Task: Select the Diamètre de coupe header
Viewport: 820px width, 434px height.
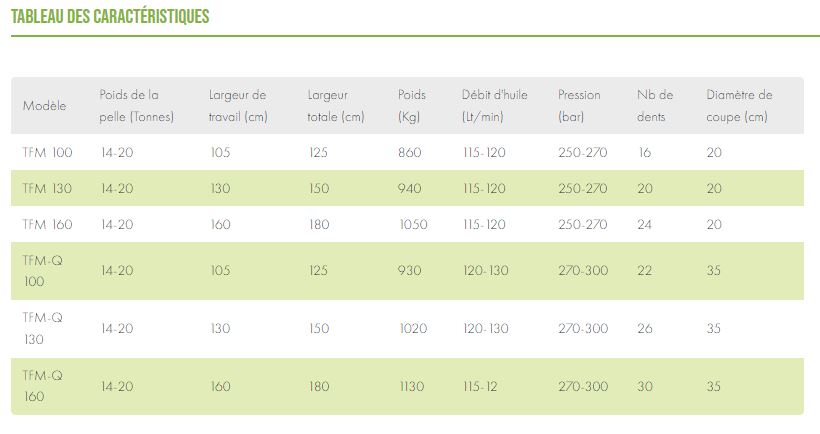Action: (x=739, y=105)
